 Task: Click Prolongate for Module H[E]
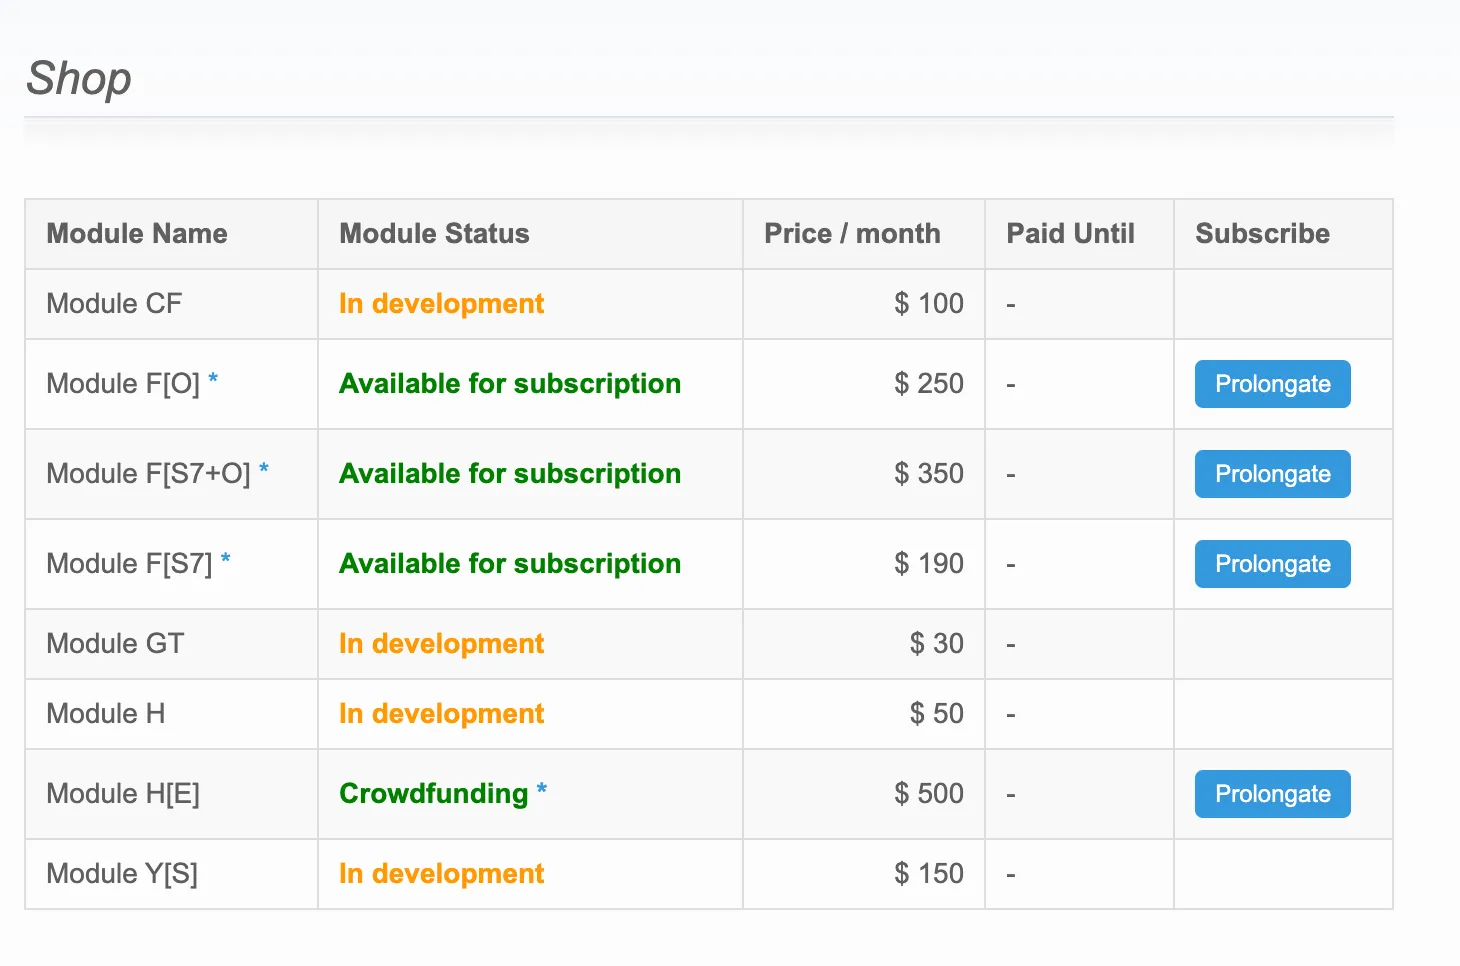click(x=1272, y=793)
